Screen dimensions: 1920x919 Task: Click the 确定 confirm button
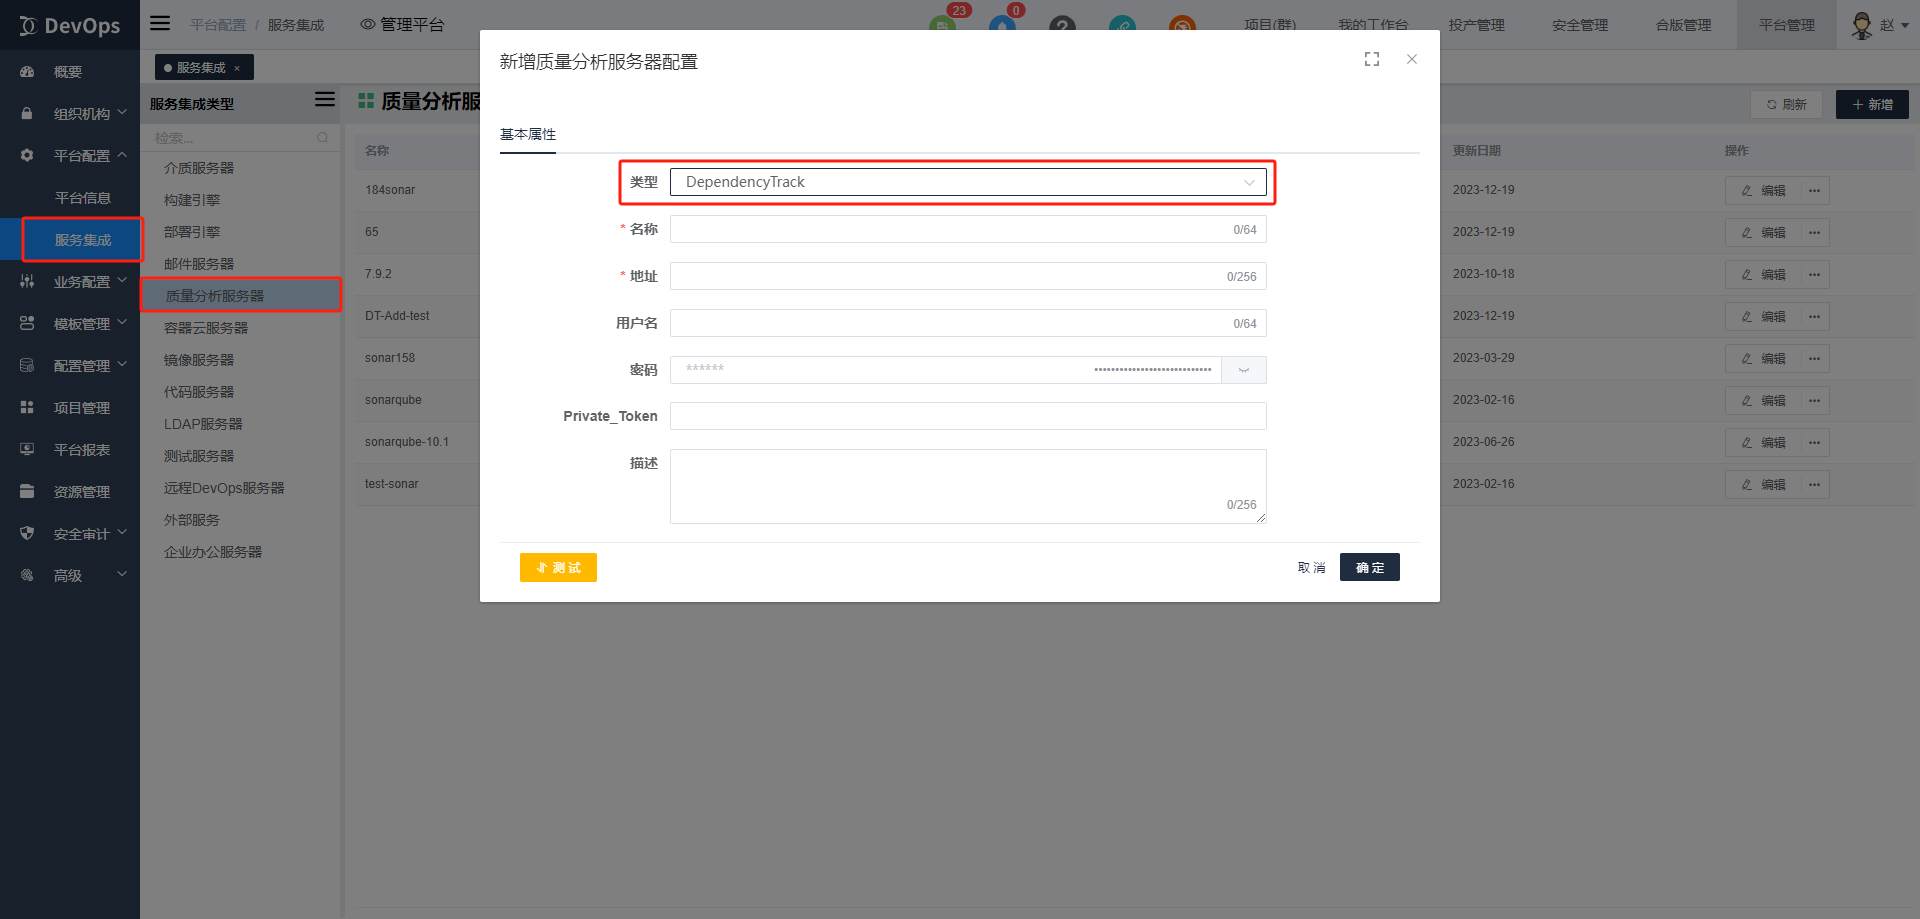click(x=1369, y=568)
